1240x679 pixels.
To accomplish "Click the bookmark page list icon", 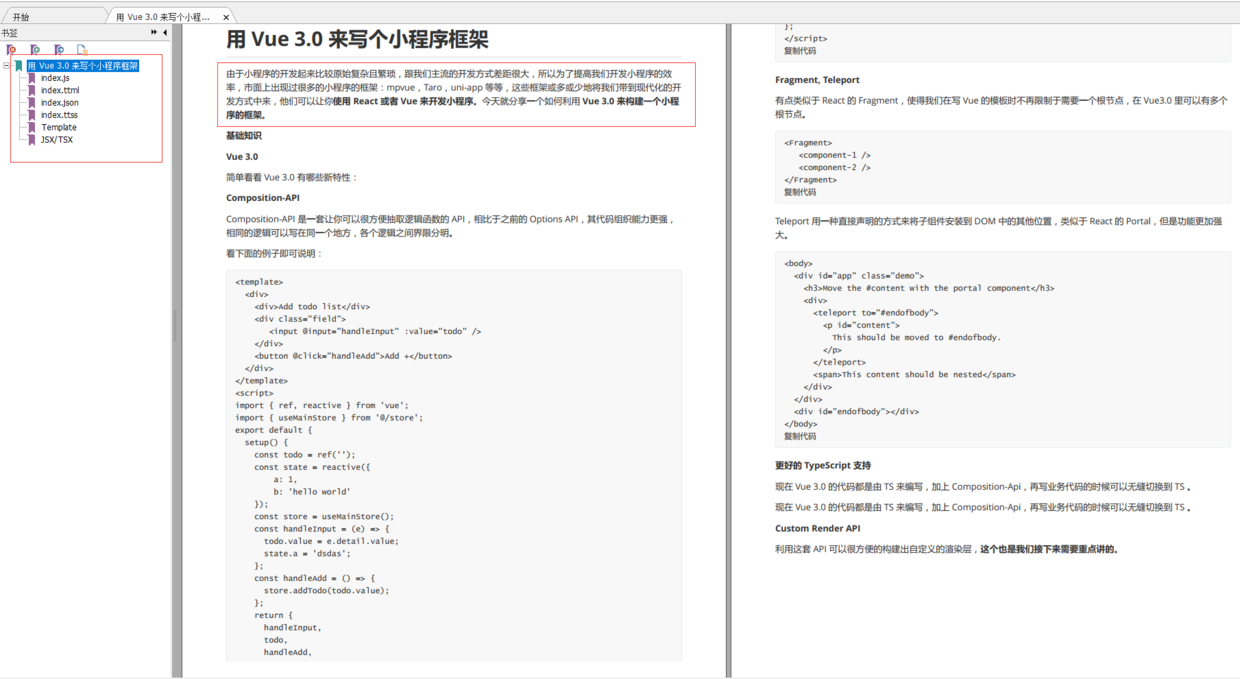I will point(82,49).
